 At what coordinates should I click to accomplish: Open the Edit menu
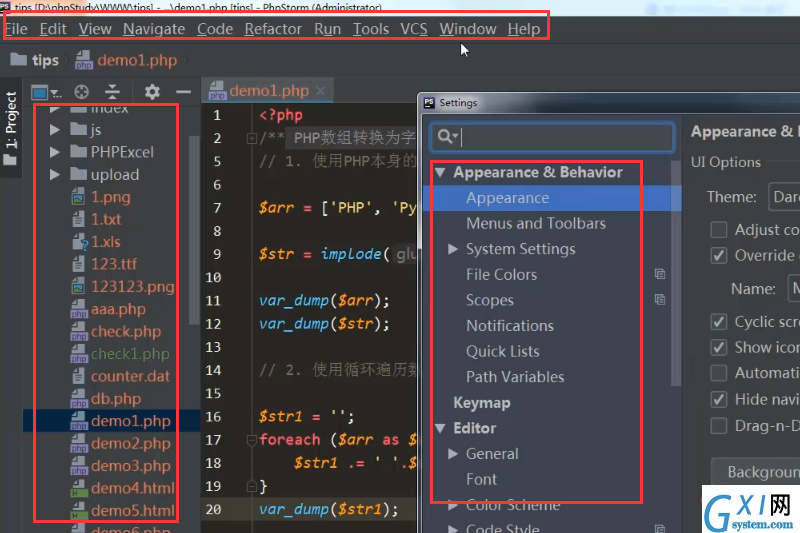(x=53, y=29)
